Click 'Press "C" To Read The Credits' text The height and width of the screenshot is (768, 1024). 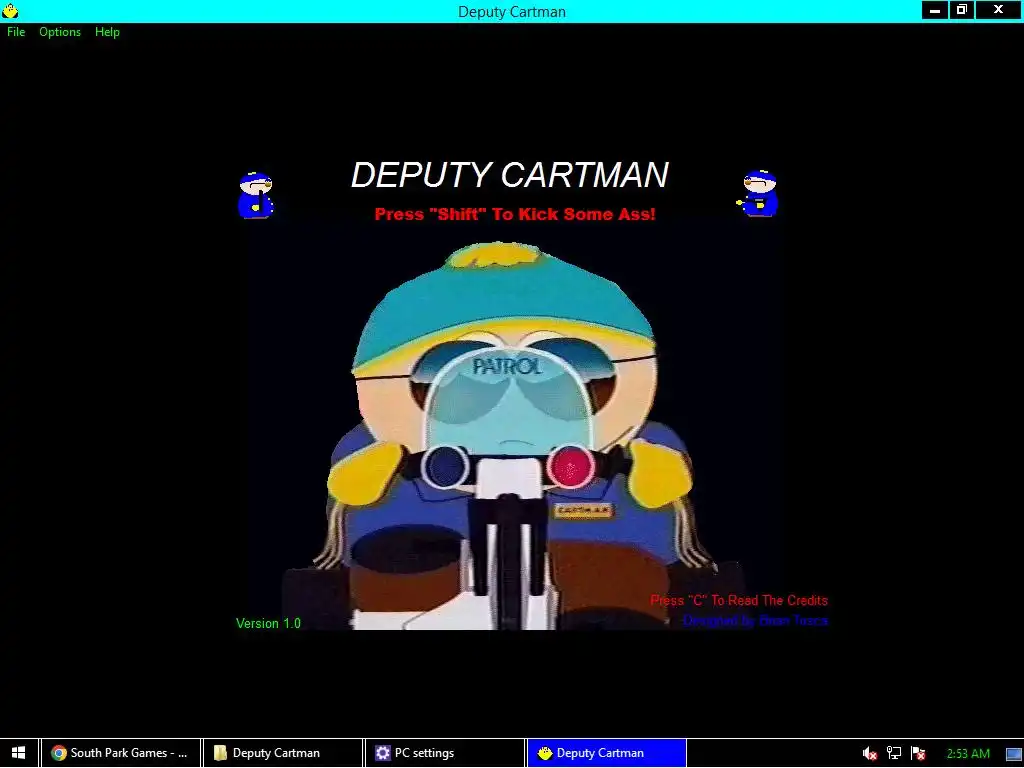[x=739, y=600]
